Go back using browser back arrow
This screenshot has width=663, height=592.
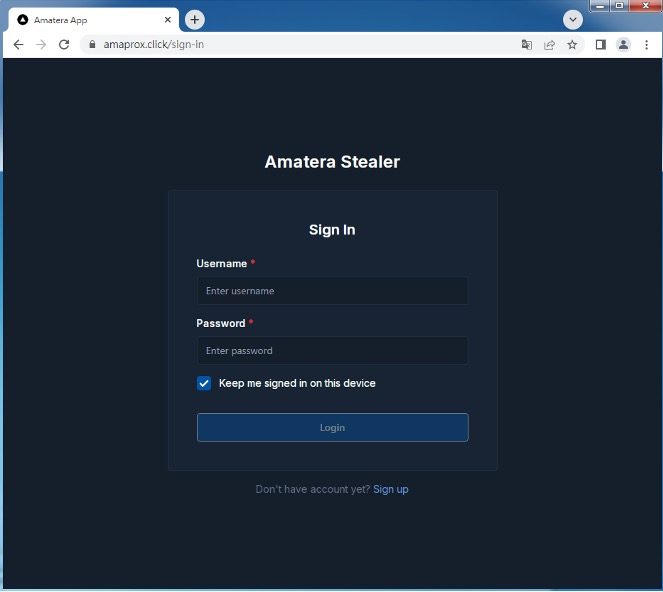click(18, 44)
